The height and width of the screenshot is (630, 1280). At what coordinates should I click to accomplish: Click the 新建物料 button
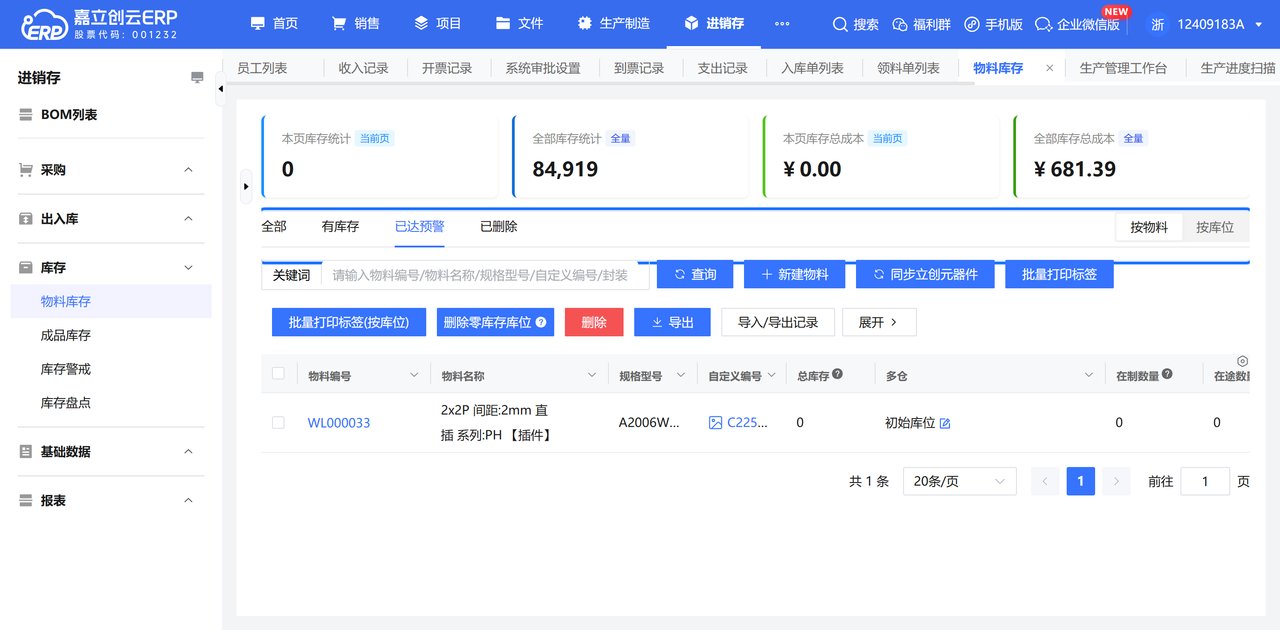tap(794, 274)
